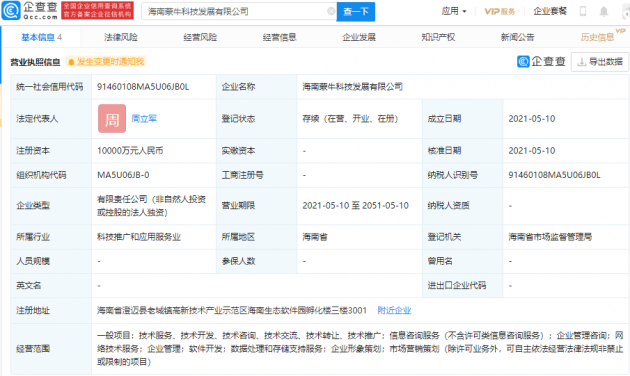
Task: Click the 导出数据 export button
Action: tap(600, 62)
